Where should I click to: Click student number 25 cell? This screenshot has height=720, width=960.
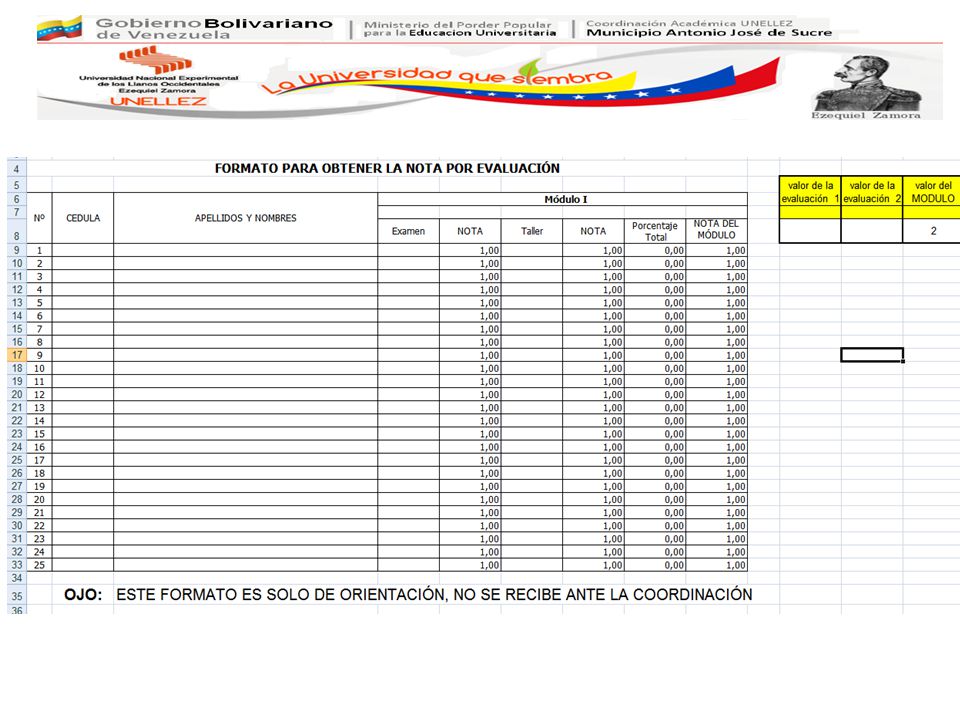coord(39,565)
